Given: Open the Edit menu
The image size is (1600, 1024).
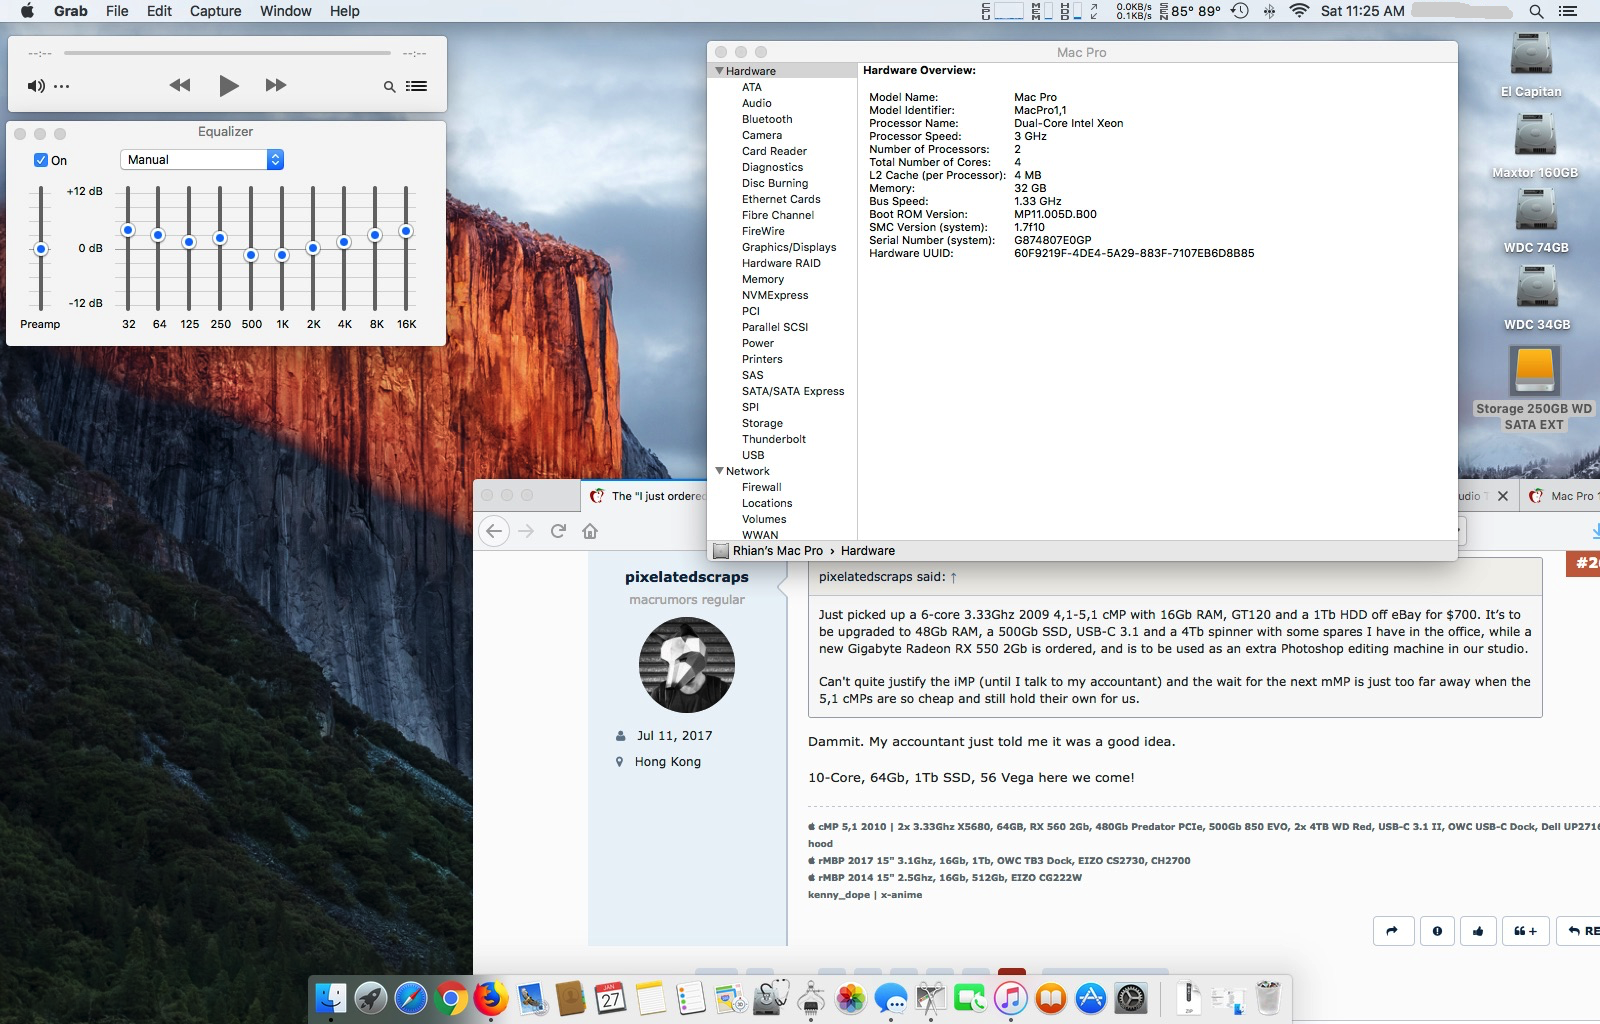Looking at the screenshot, I should (159, 11).
